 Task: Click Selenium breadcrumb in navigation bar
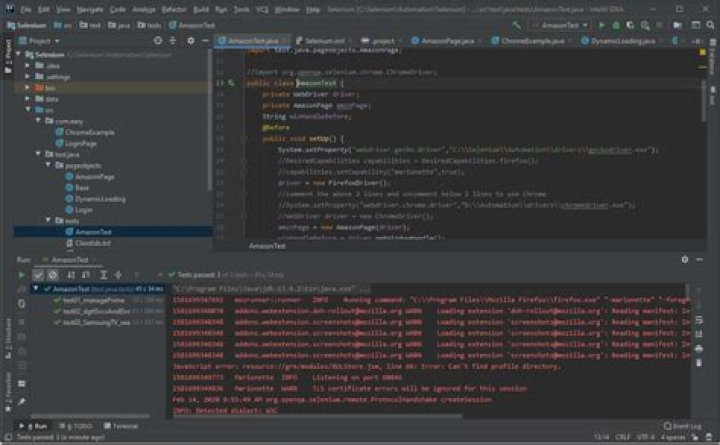27,25
